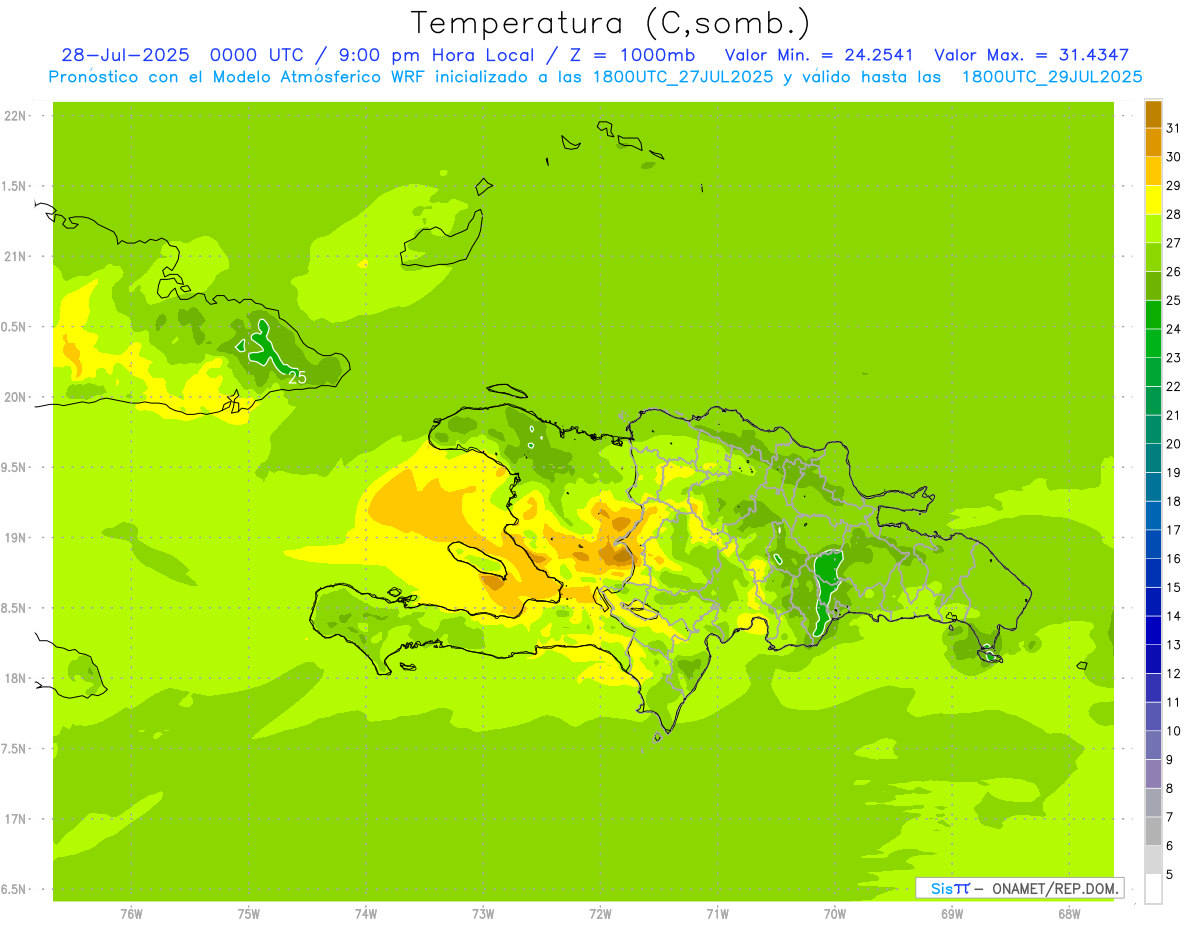Click the legend value "5"
The height and width of the screenshot is (927, 1200).
(x=1170, y=875)
